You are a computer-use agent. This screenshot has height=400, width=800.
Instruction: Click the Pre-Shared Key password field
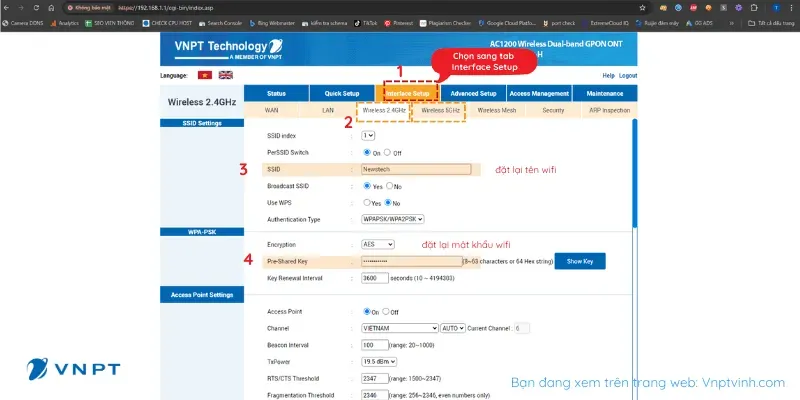coord(412,261)
